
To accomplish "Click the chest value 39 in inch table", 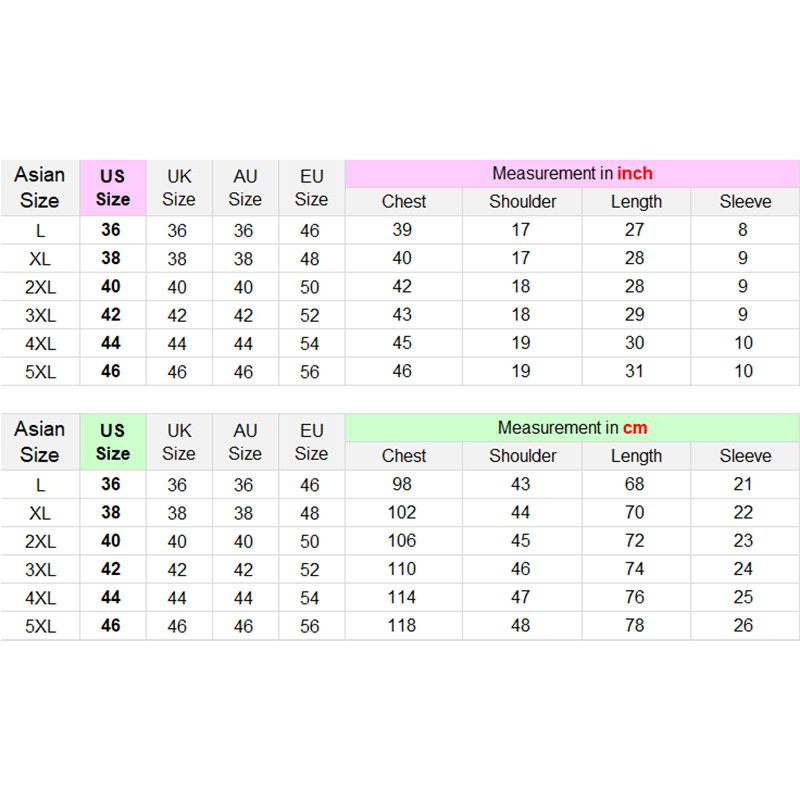I will [x=403, y=230].
